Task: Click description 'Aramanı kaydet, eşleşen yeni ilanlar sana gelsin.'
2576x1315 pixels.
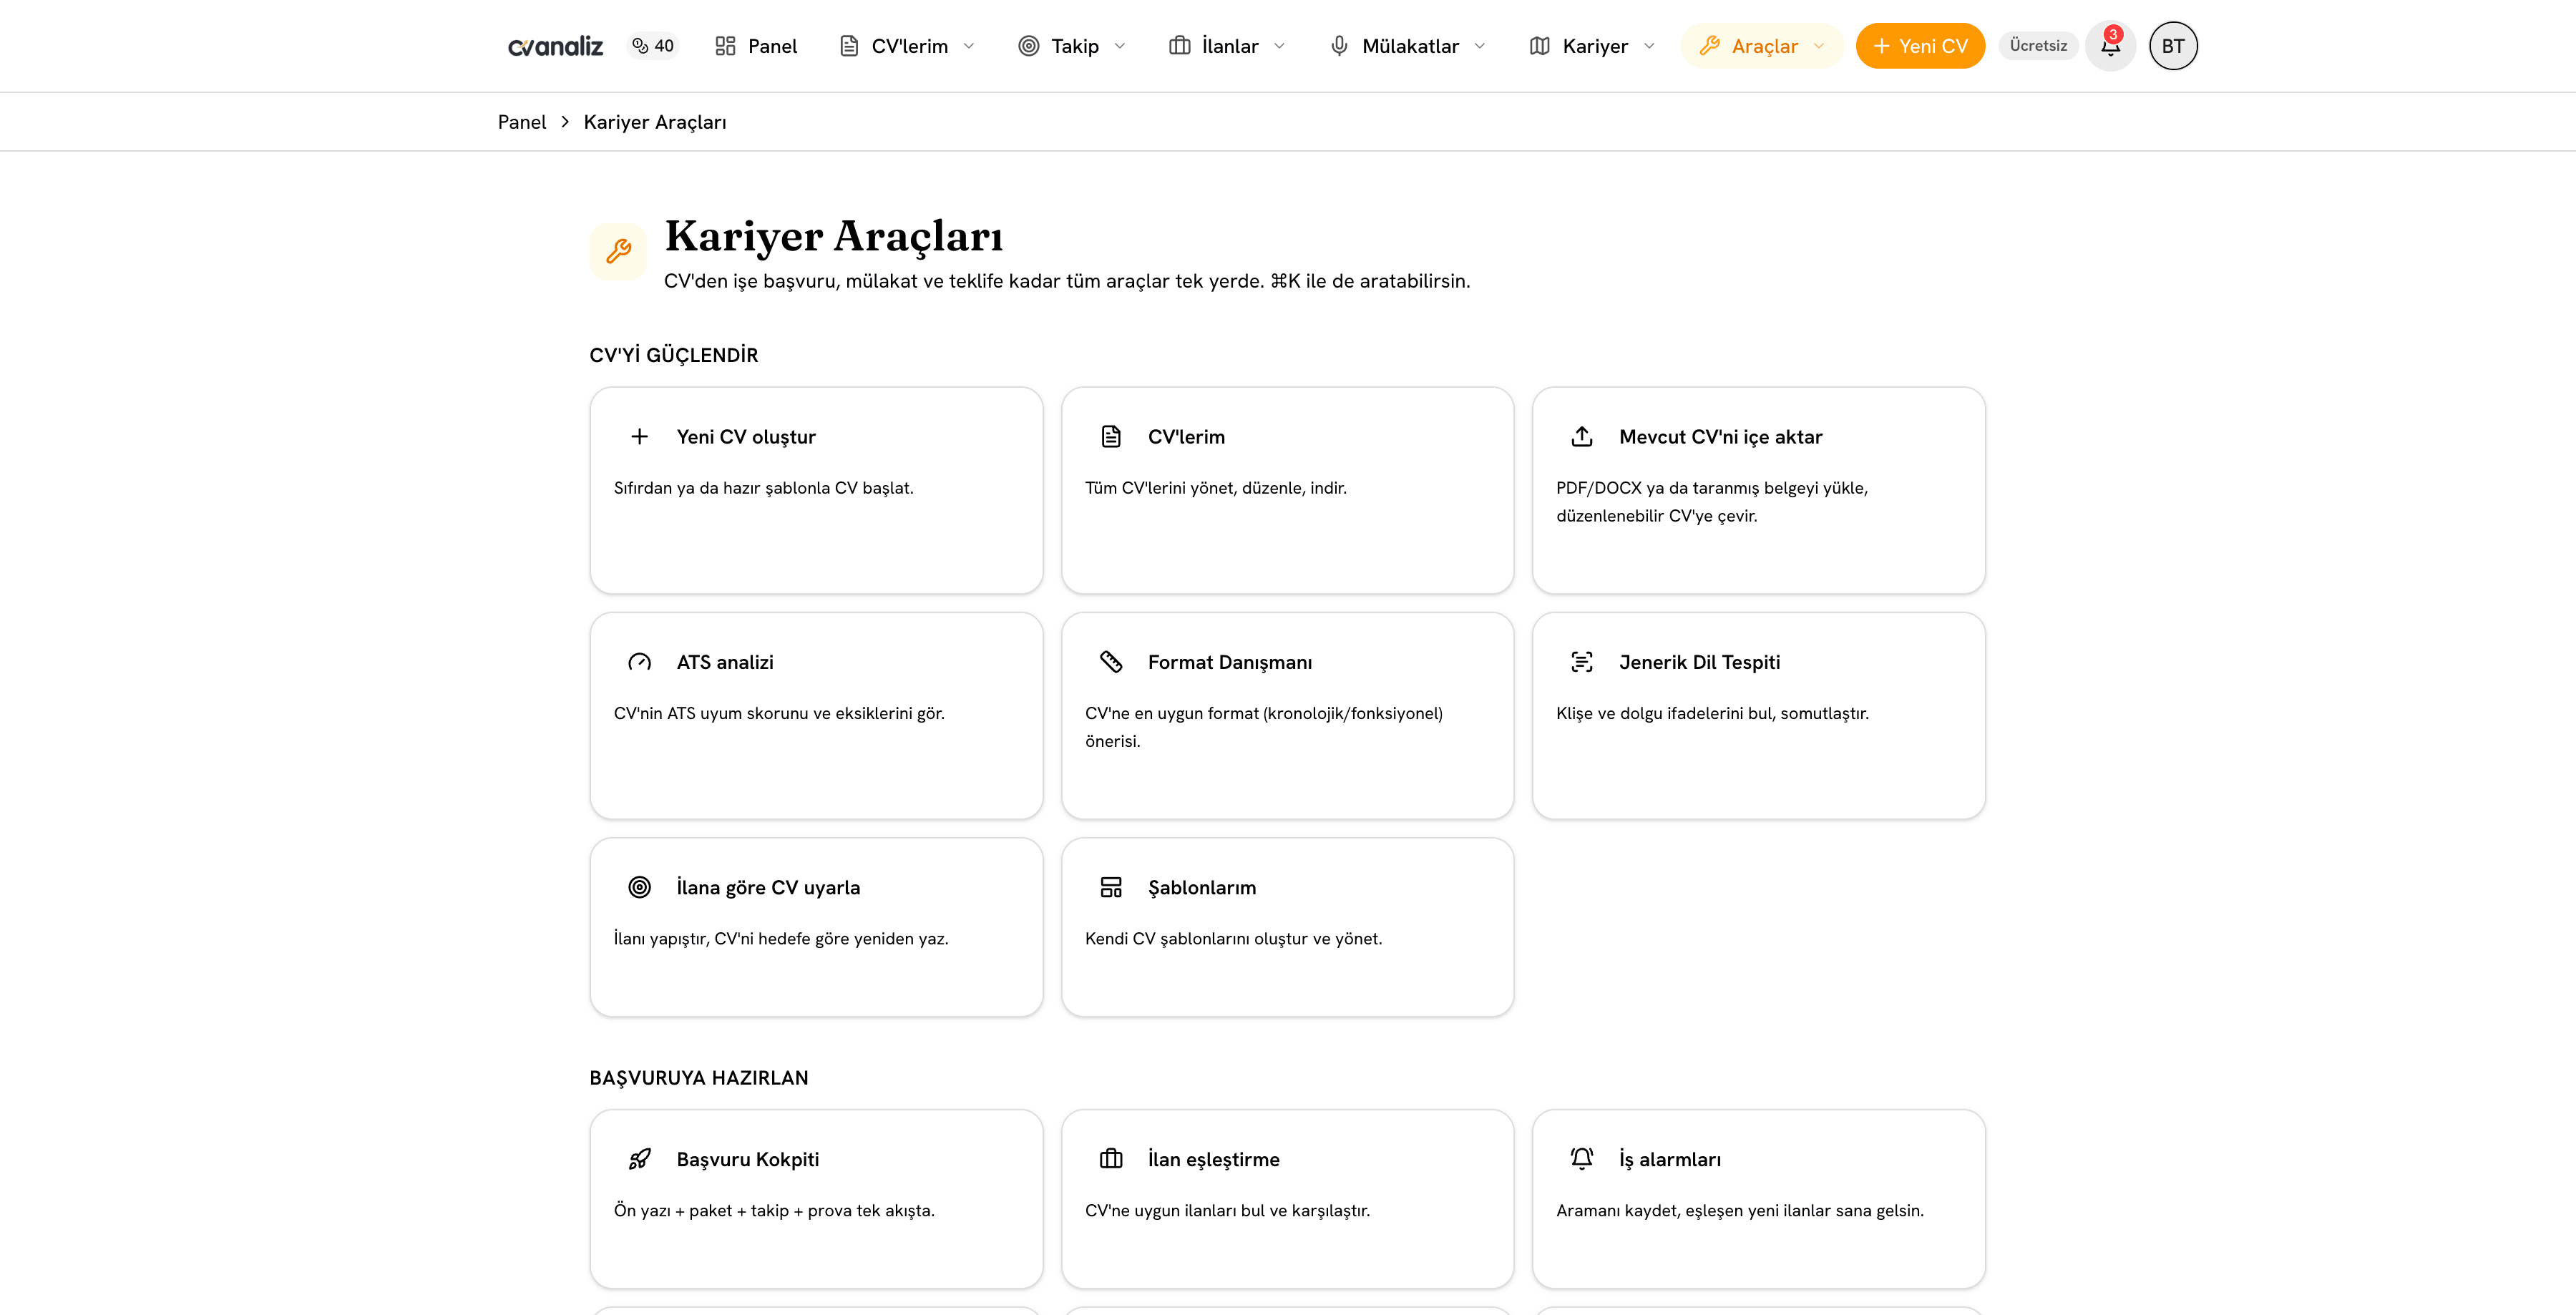Action: (x=1740, y=1210)
